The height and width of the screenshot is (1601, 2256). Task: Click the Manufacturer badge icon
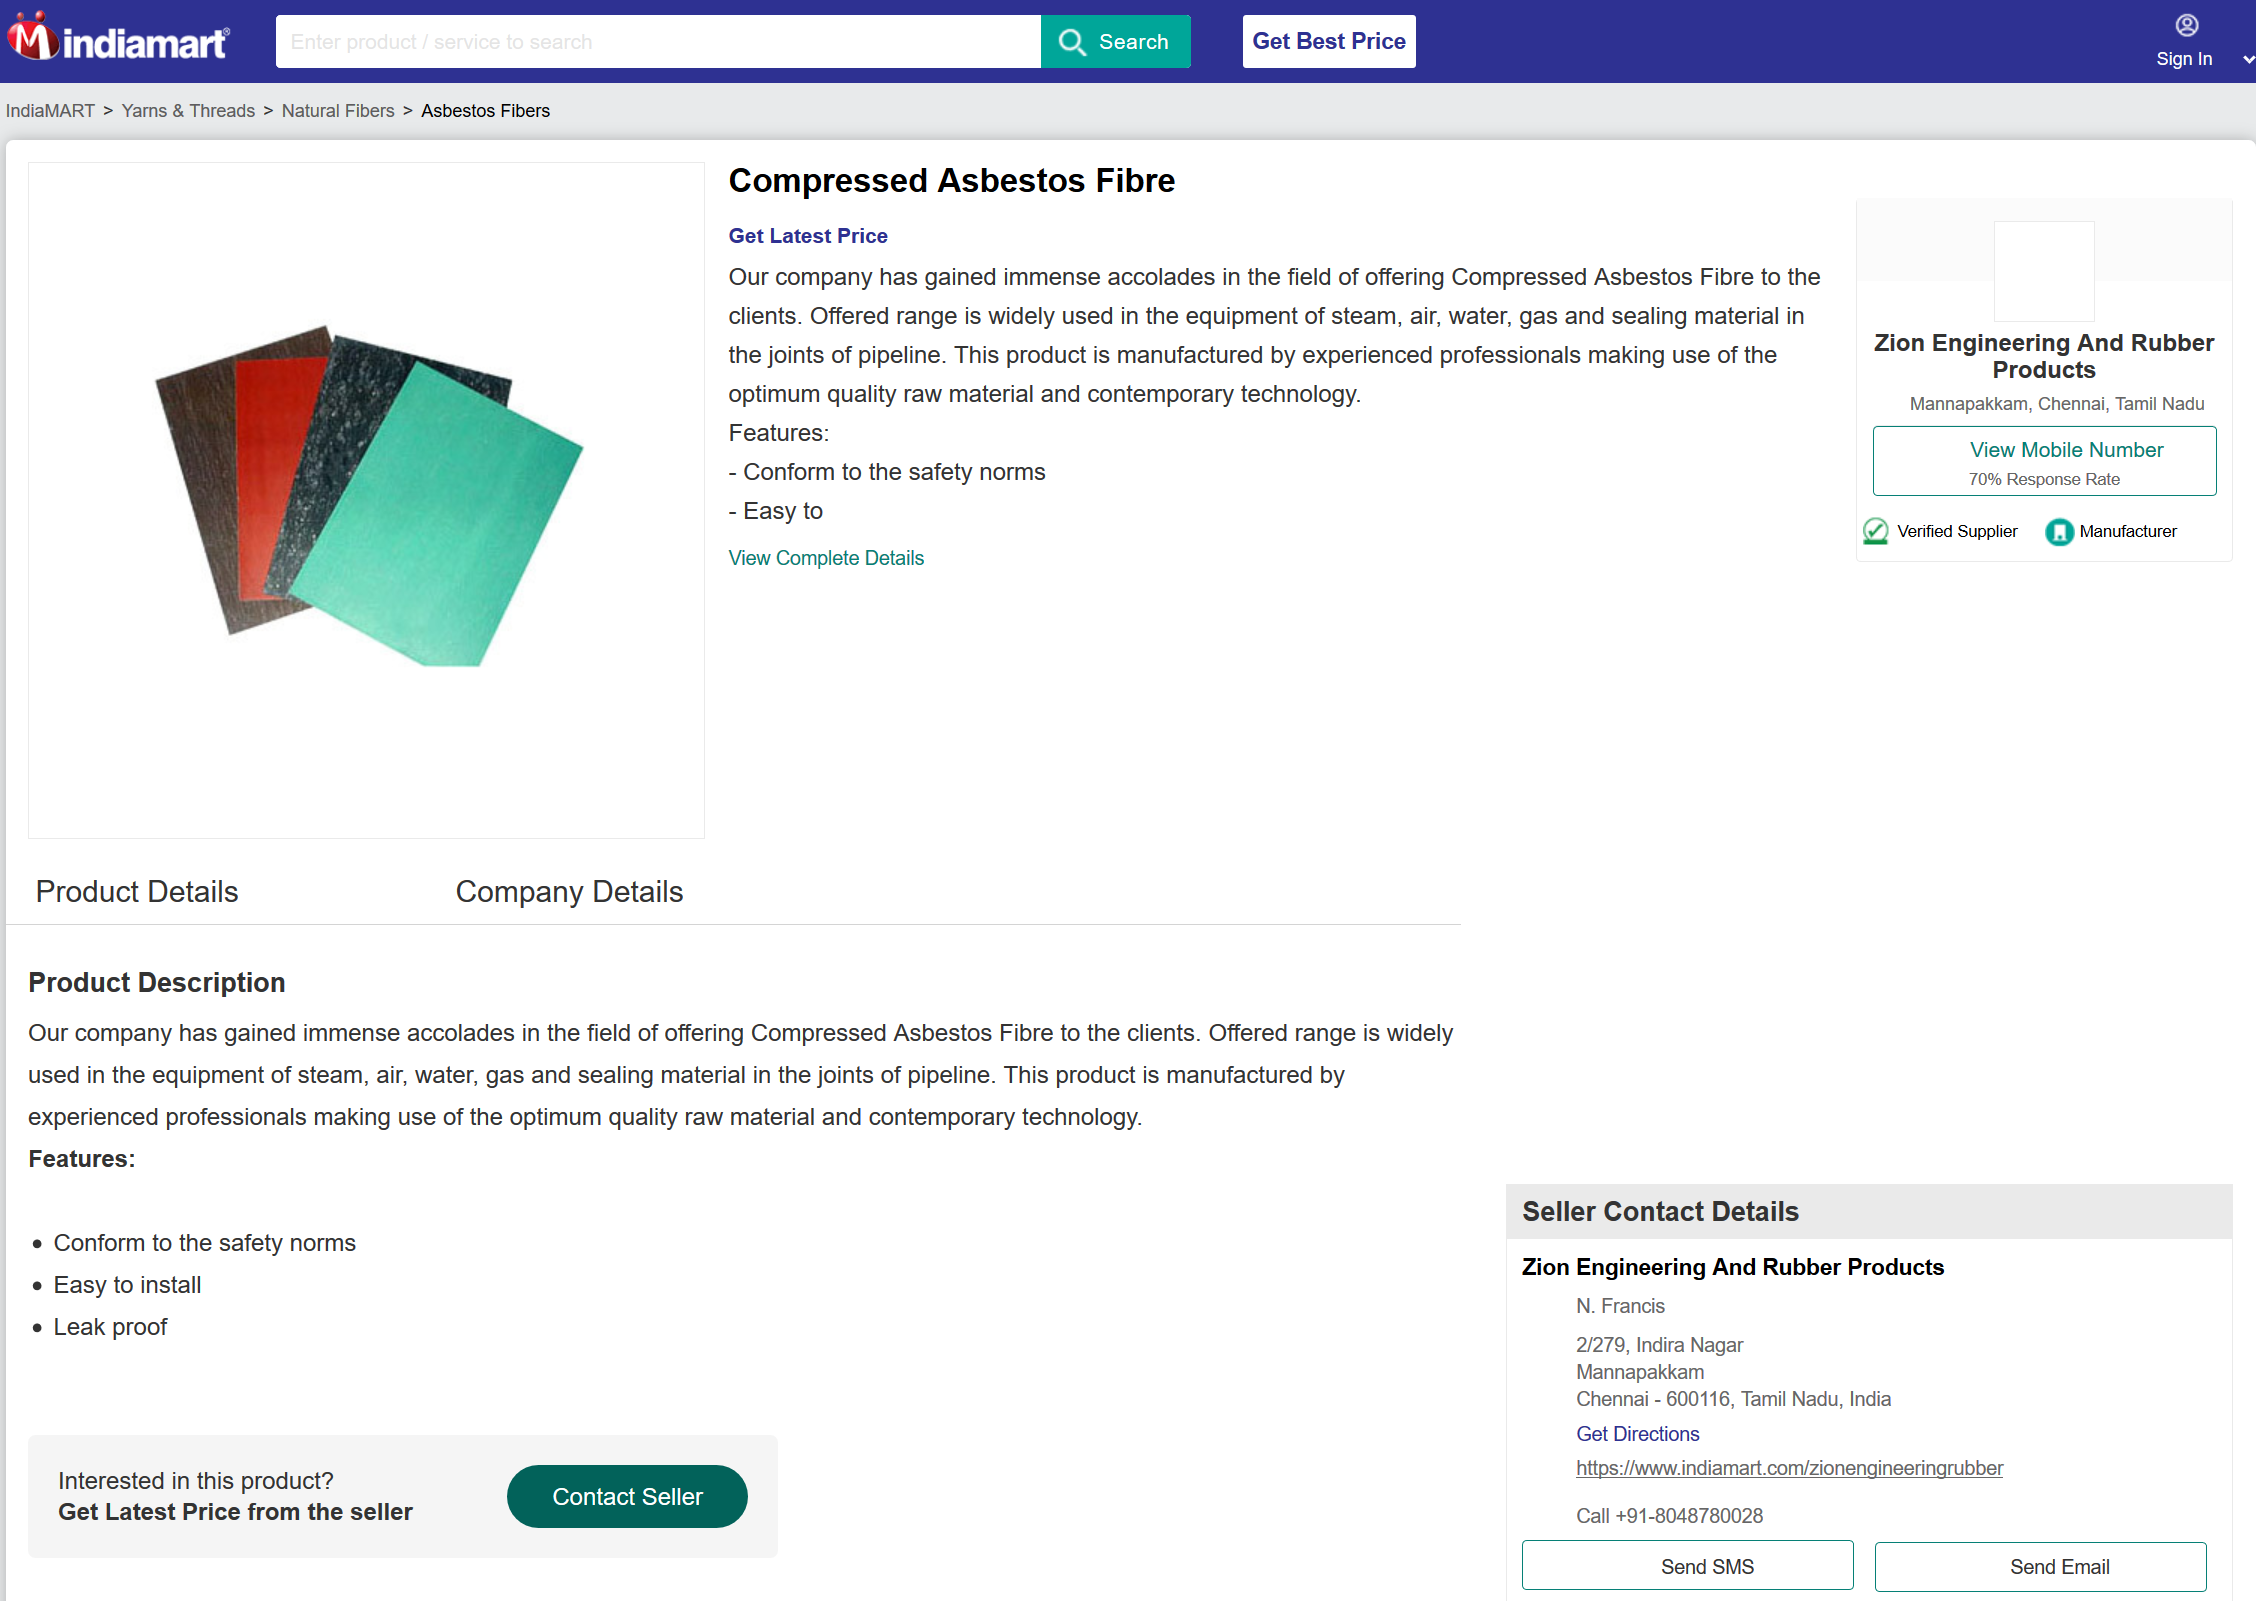pos(2059,532)
